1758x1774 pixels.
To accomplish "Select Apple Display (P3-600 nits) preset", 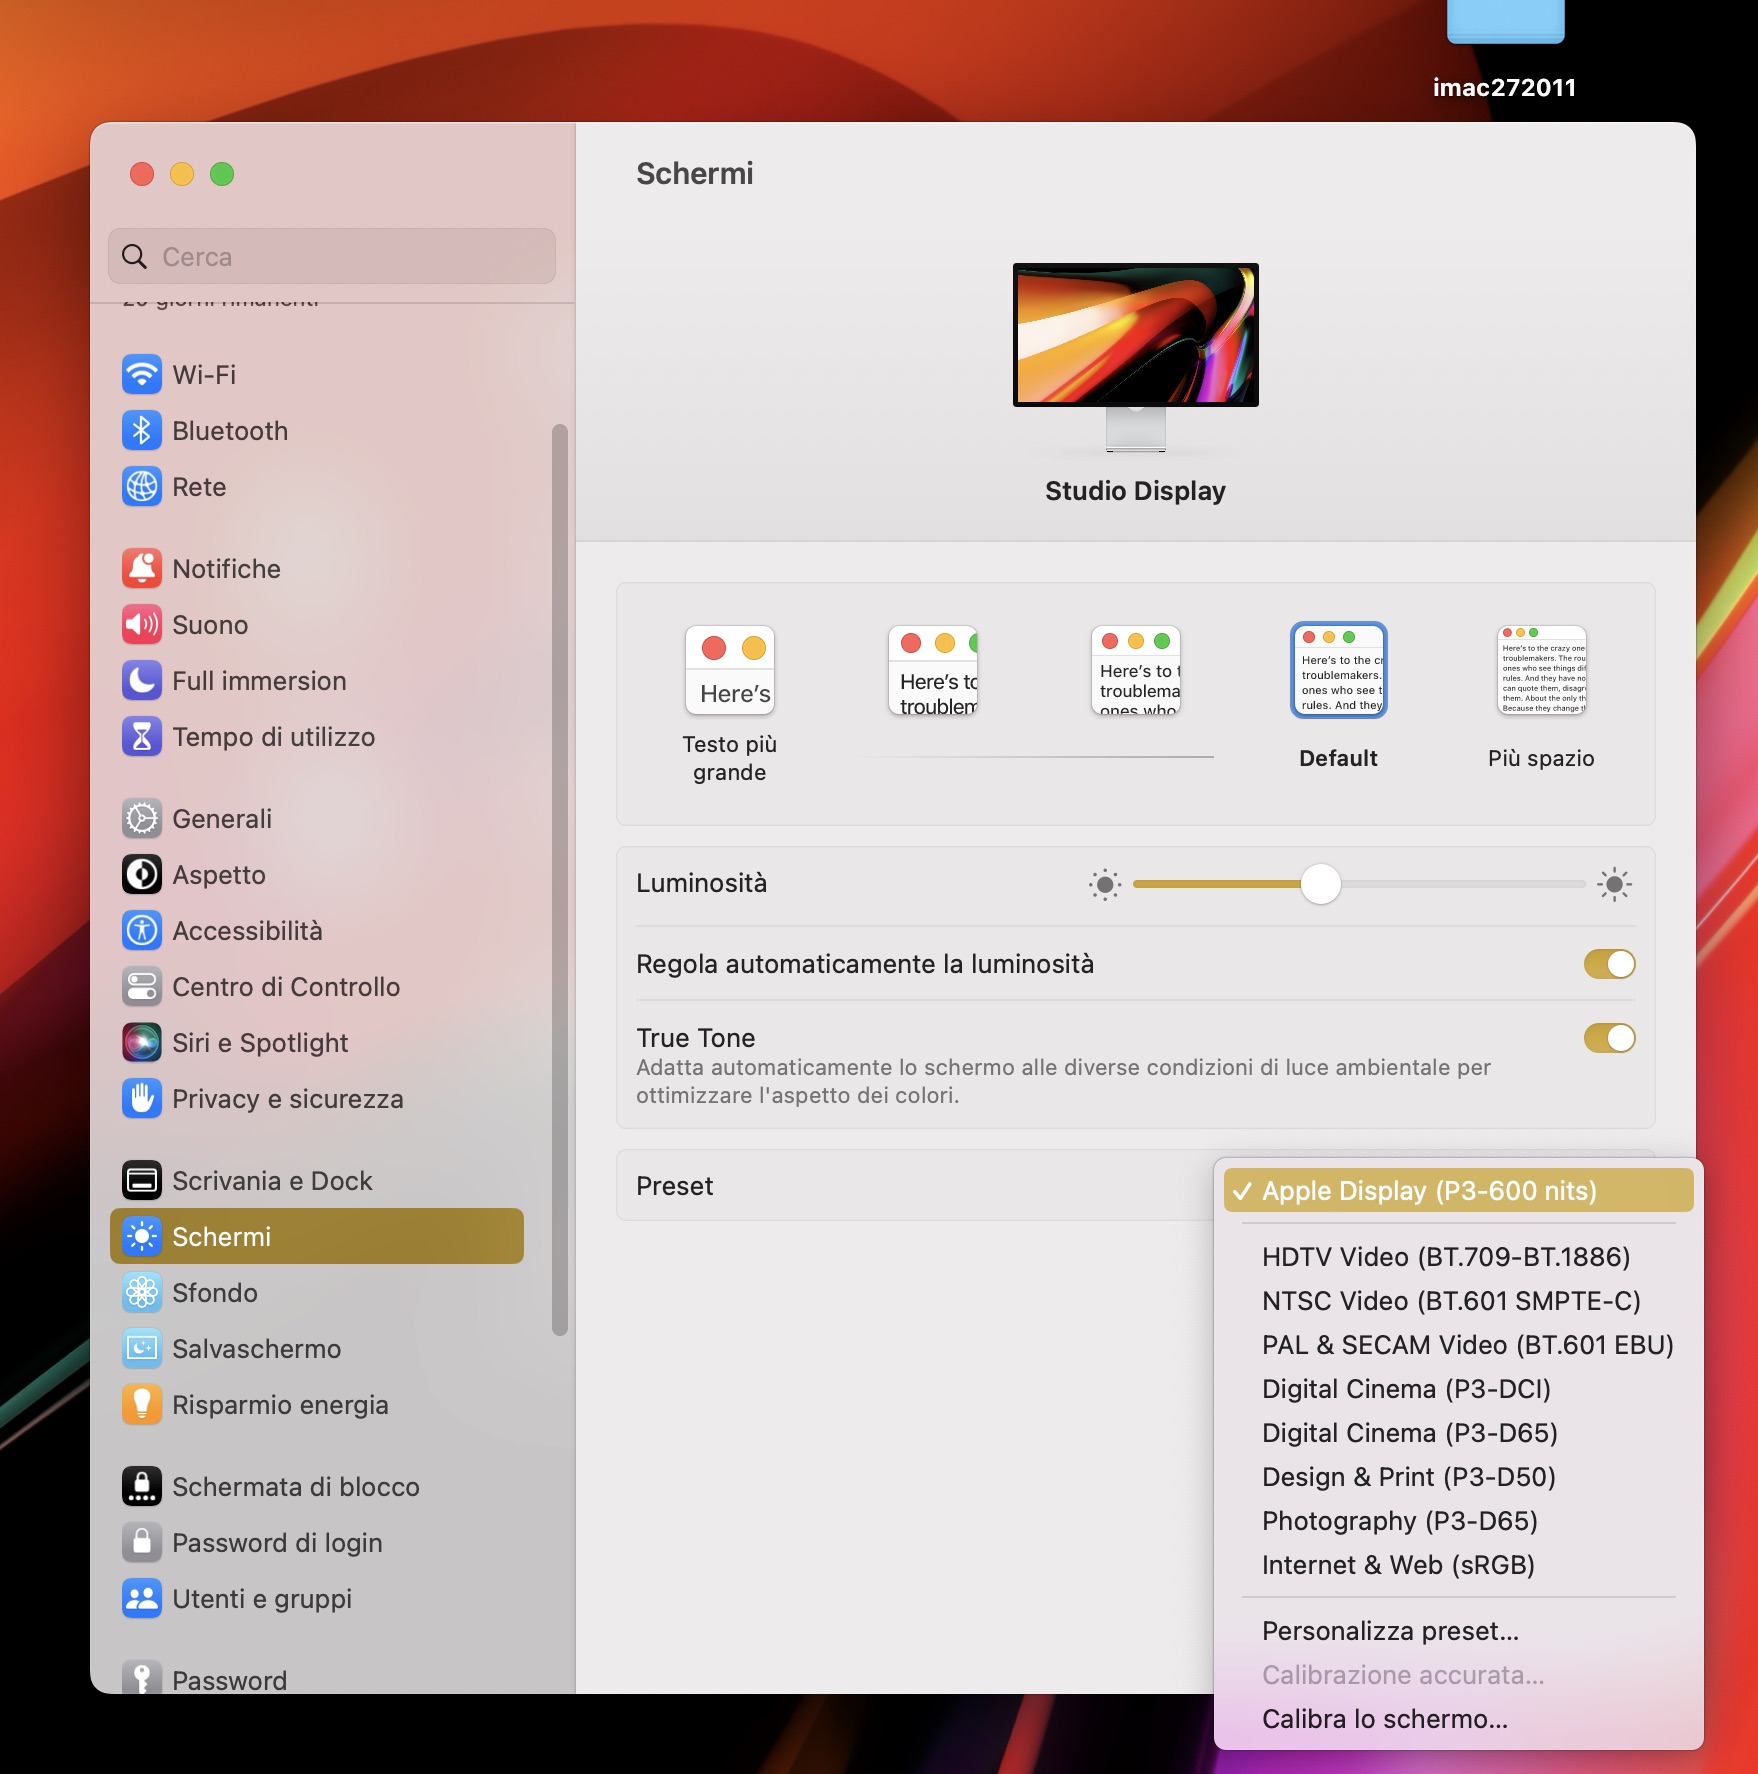I will point(1459,1191).
